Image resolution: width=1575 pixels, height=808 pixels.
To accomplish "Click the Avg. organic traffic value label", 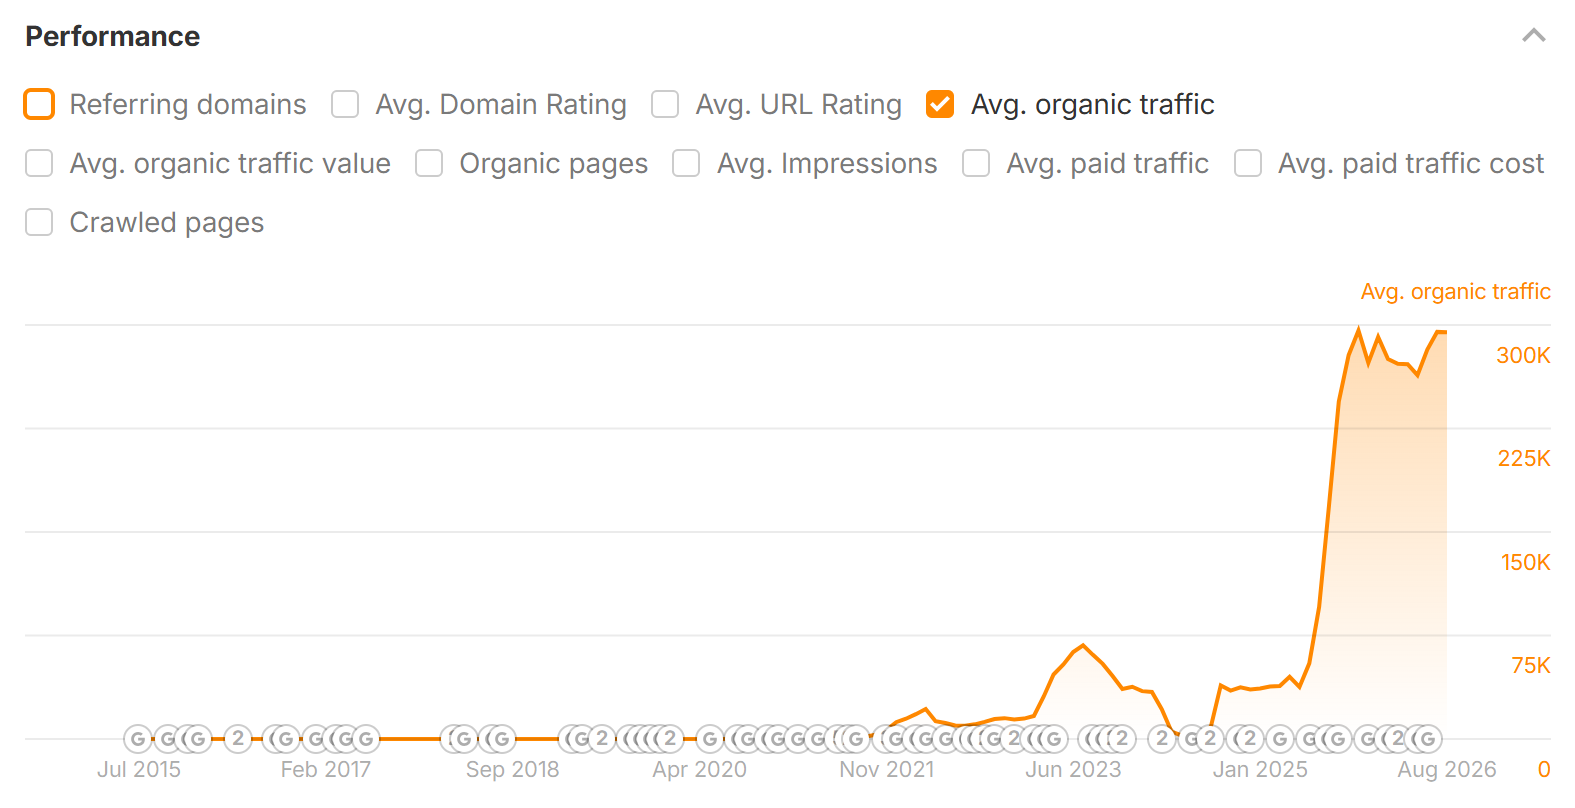I will [230, 163].
